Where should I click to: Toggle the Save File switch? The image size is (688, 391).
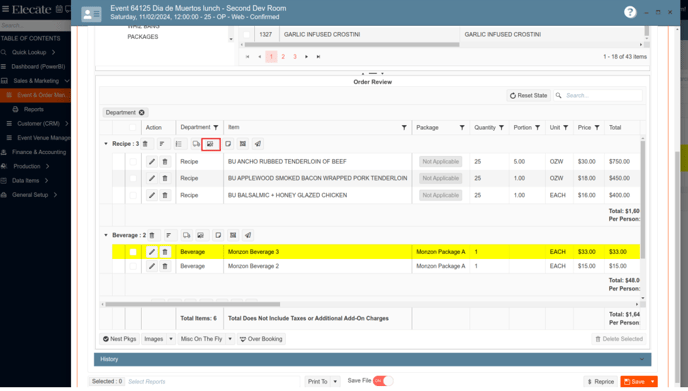pyautogui.click(x=383, y=381)
